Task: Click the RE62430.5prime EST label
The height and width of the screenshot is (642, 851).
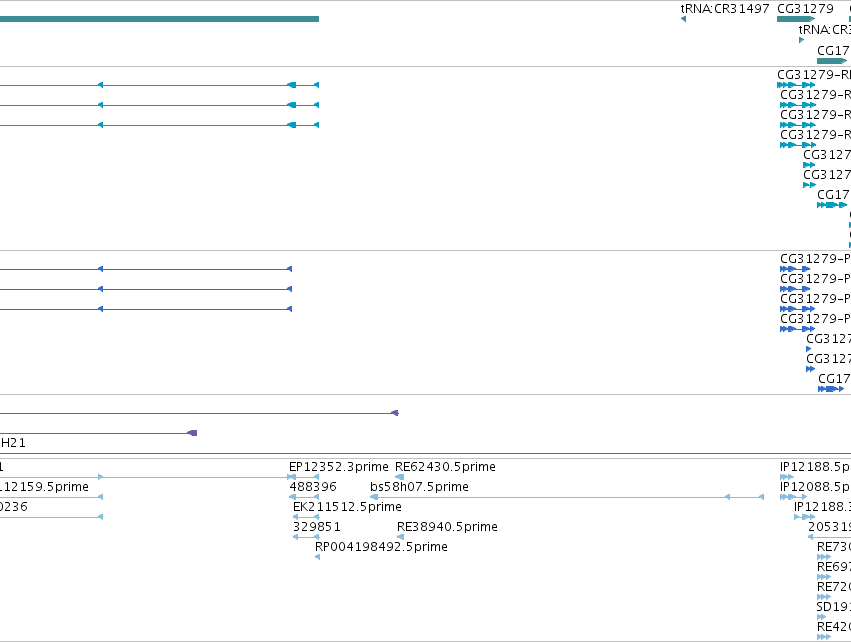Action: 445,467
